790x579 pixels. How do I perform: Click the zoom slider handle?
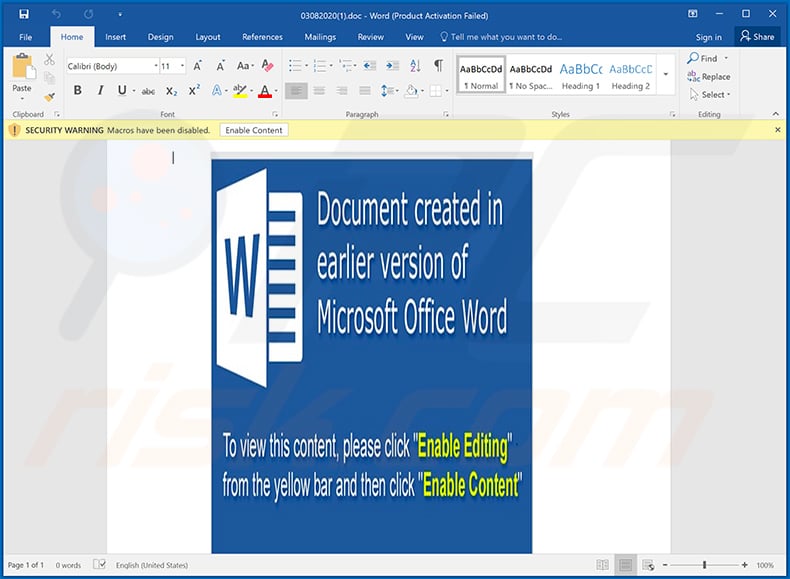point(704,565)
